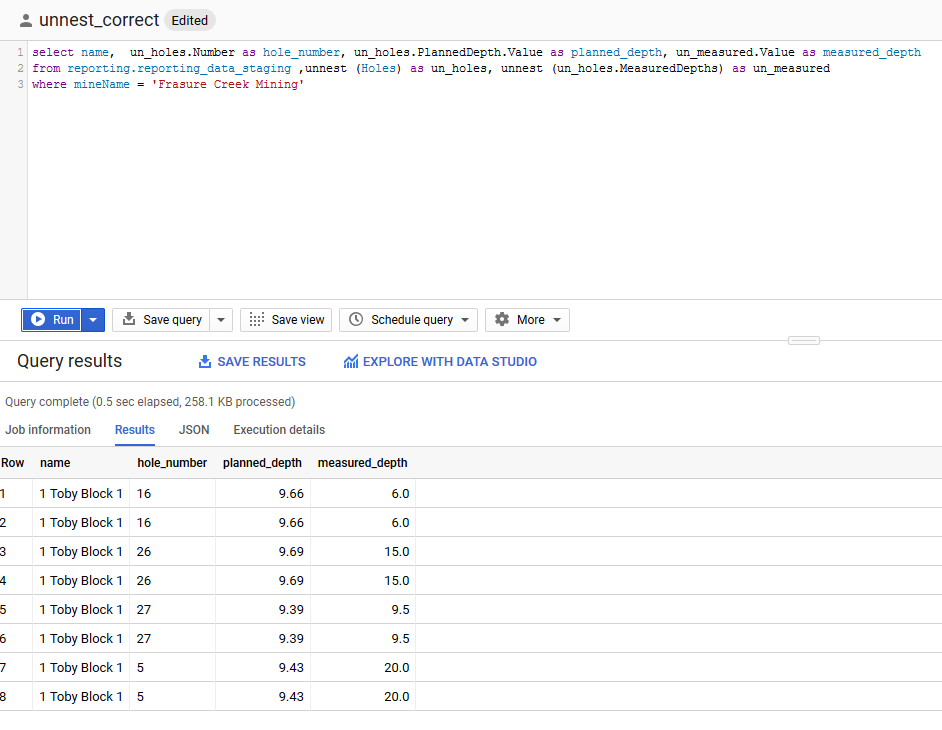The image size is (942, 730).
Task: Click the gear icon on More
Action: [502, 320]
